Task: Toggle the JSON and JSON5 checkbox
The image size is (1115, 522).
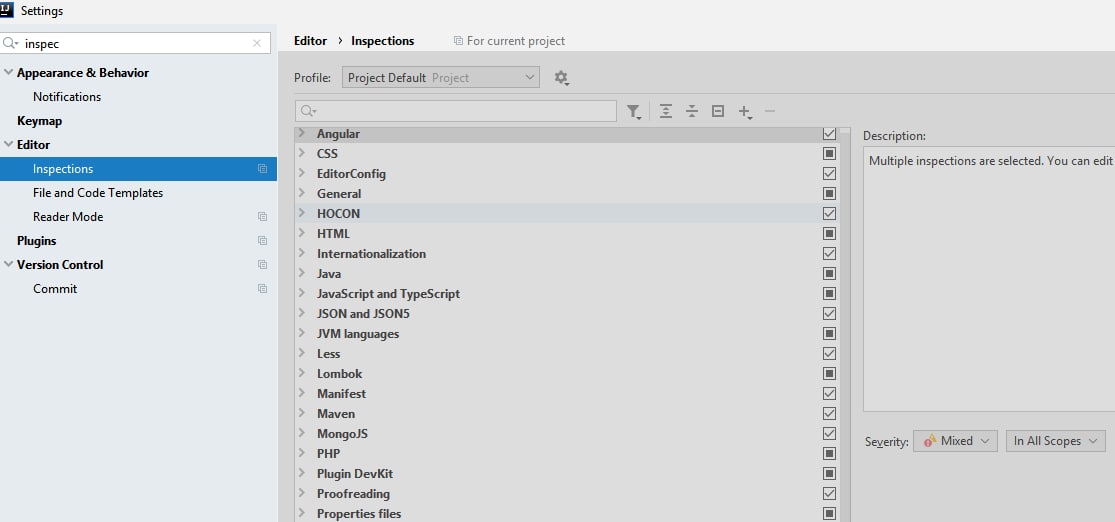Action: [x=829, y=314]
